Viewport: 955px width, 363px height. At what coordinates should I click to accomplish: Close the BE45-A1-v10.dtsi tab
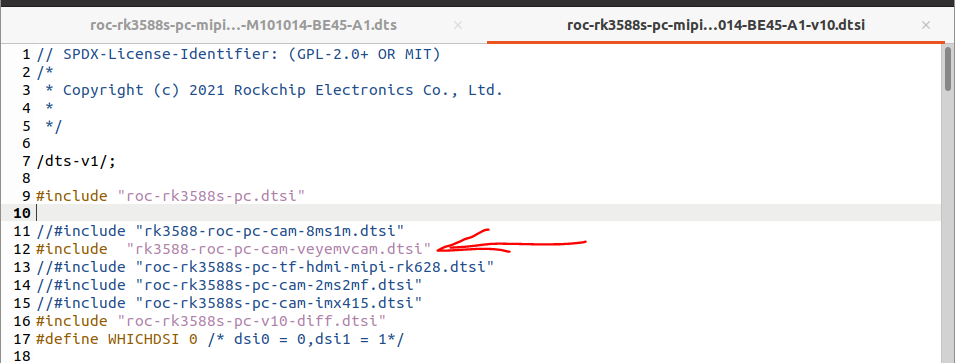pyautogui.click(x=926, y=26)
